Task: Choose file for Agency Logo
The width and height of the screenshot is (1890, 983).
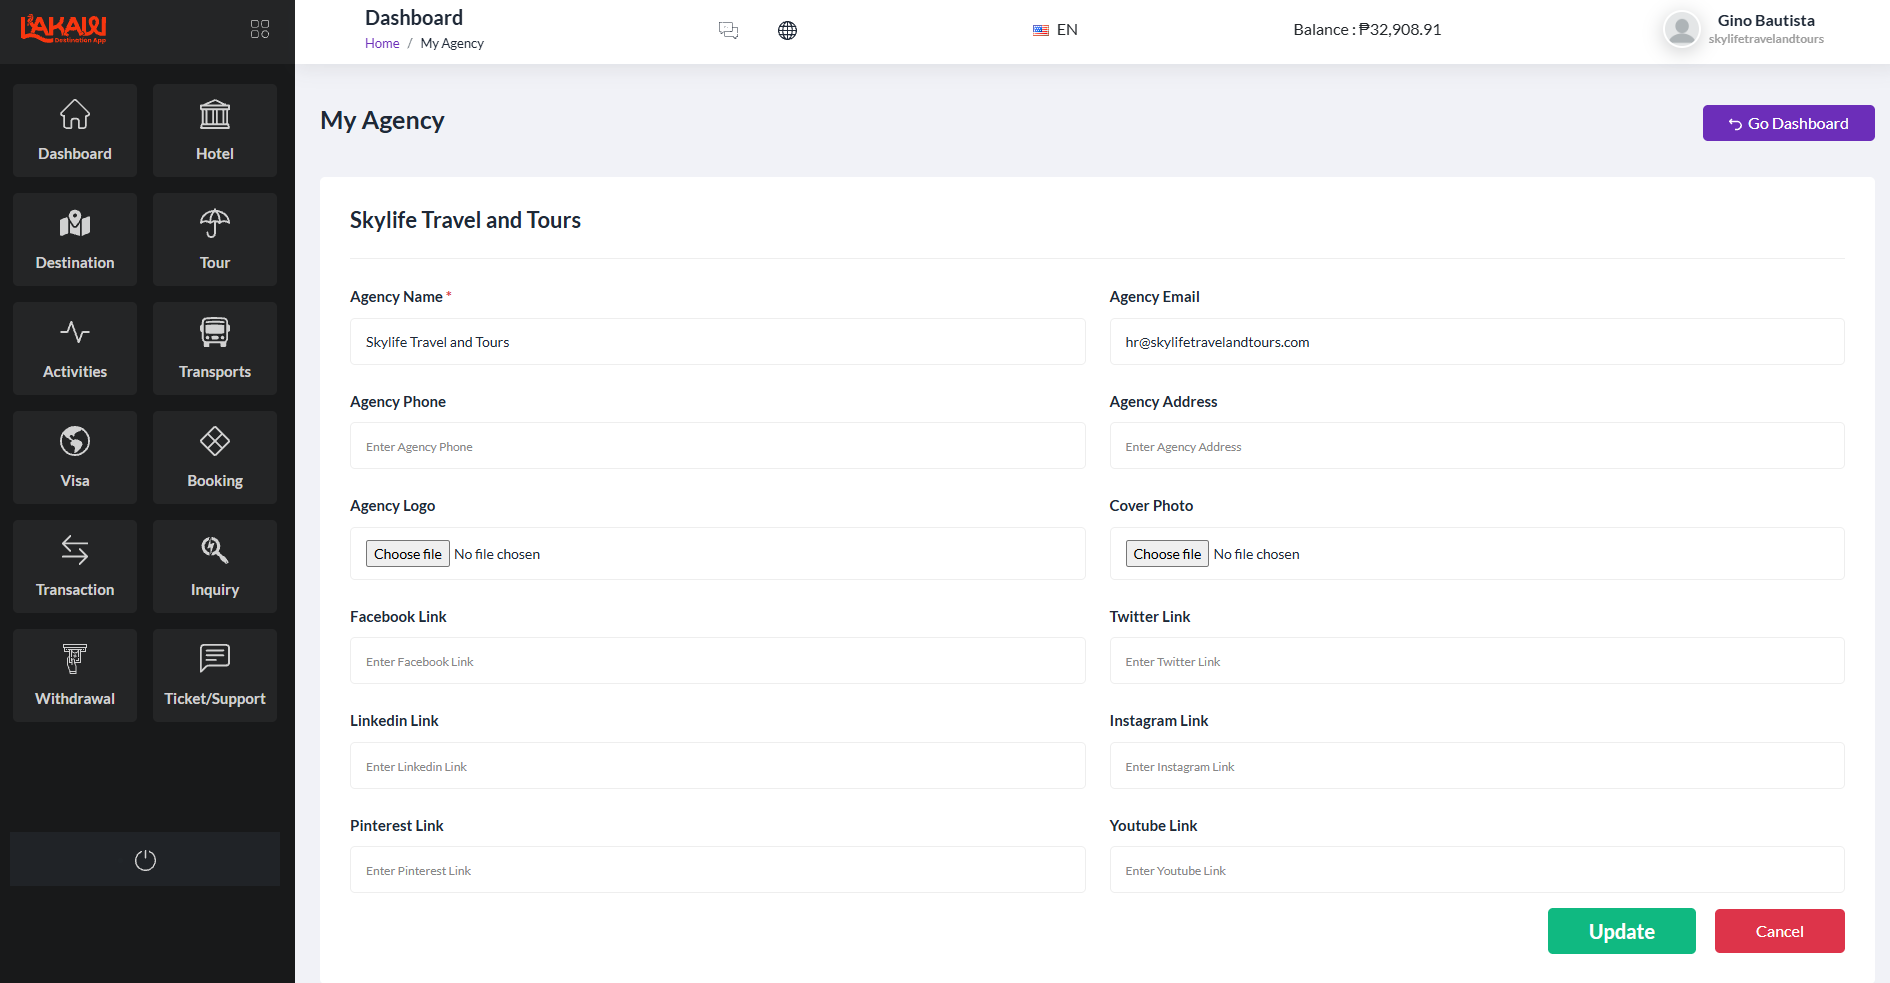Action: [407, 554]
